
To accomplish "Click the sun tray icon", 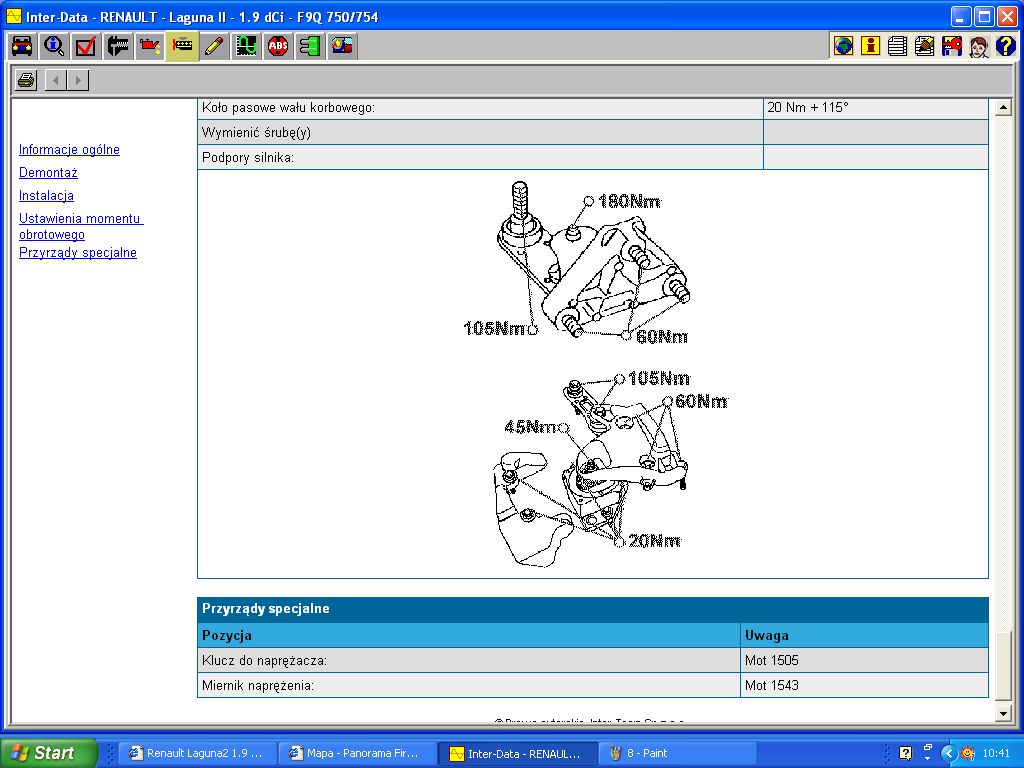I will 968,753.
